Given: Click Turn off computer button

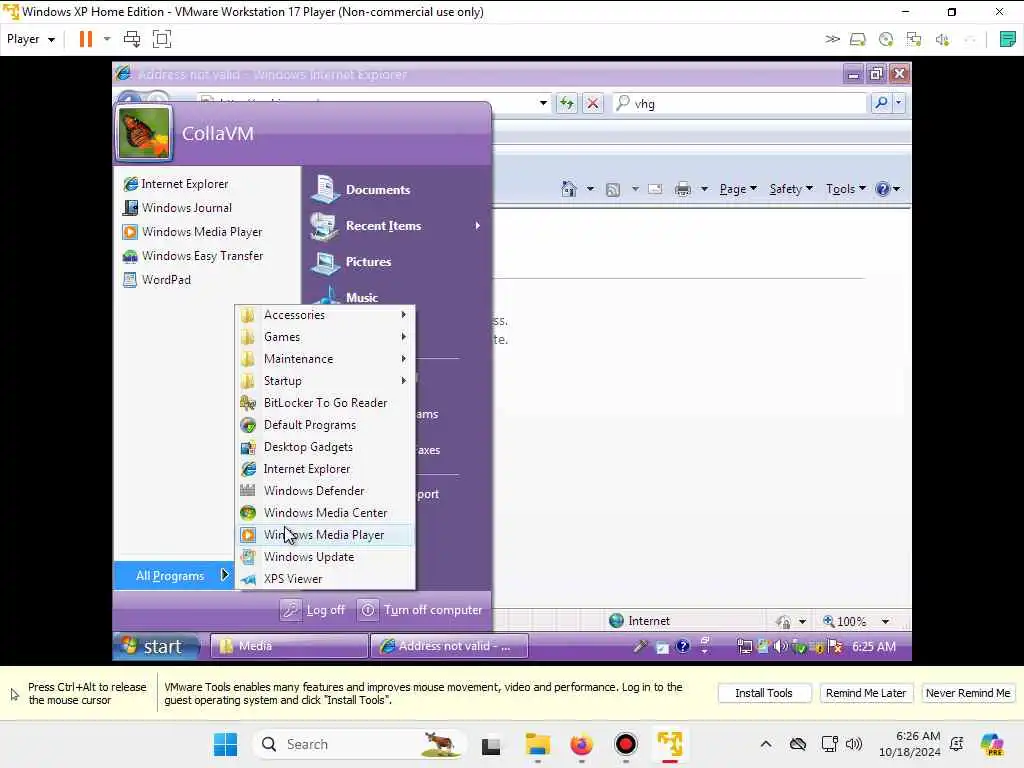Looking at the screenshot, I should pos(421,610).
